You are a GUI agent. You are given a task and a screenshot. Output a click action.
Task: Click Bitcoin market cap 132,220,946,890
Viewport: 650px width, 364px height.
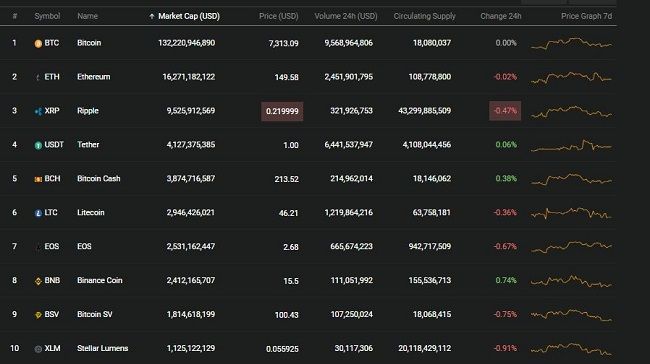187,43
